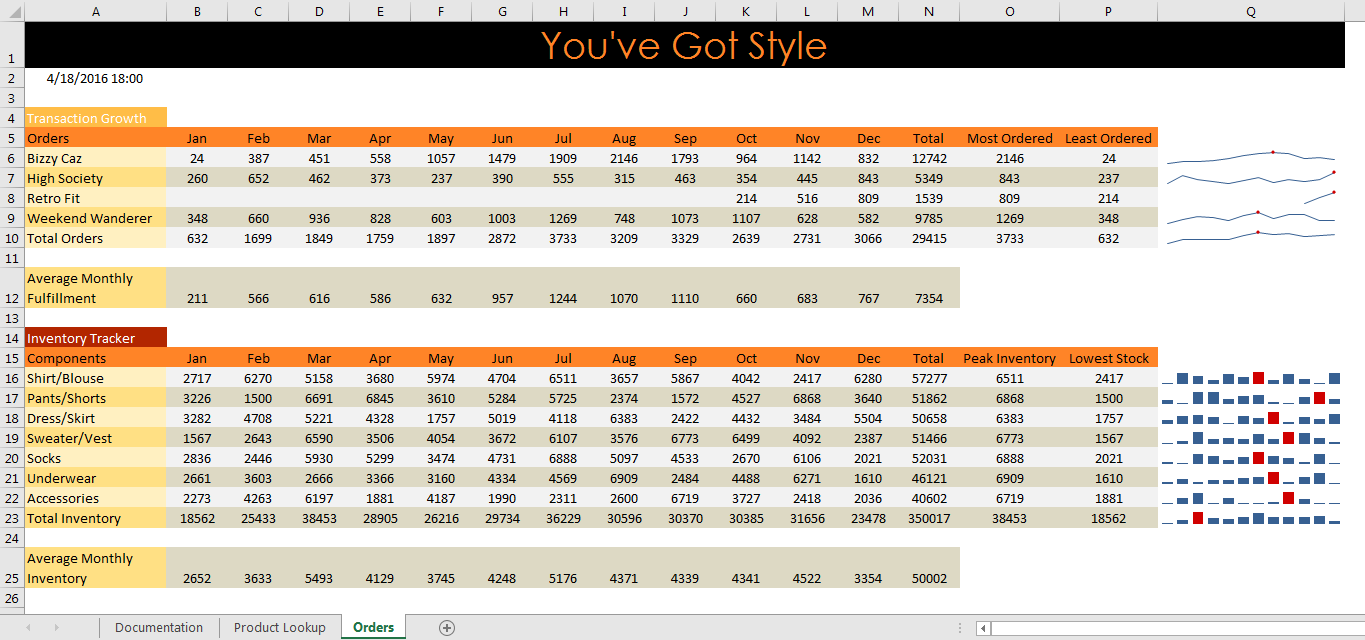Select the Bizzy Caz sparkline cell
Screen dimensions: 1365x640
[1250, 158]
